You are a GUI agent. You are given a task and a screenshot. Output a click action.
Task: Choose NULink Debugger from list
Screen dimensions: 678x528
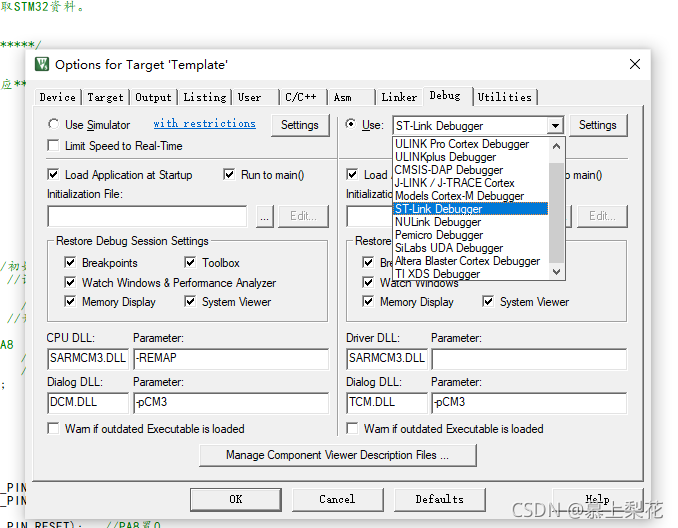pyautogui.click(x=470, y=221)
